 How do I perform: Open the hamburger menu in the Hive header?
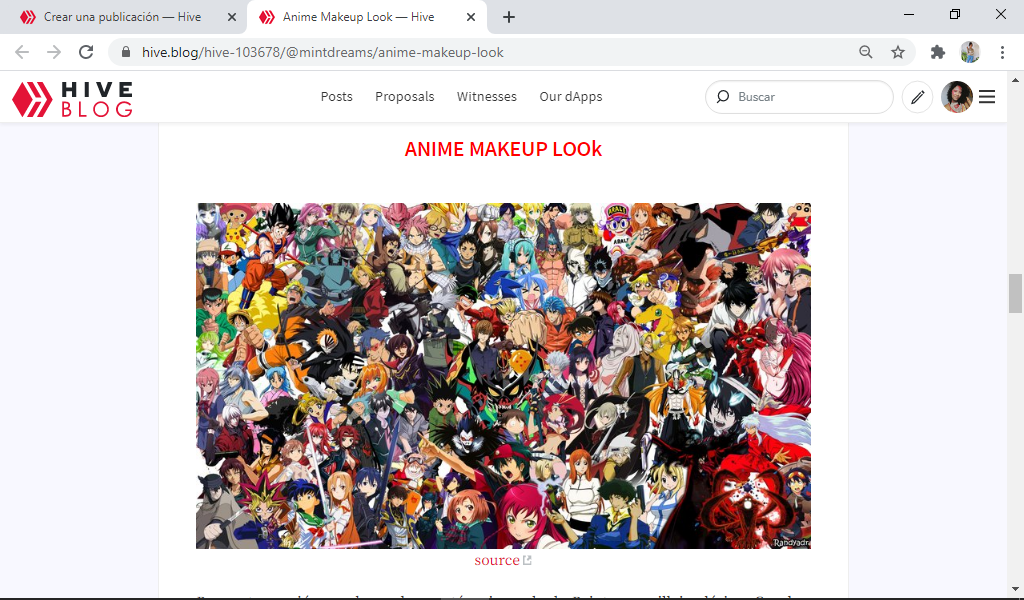coord(987,97)
